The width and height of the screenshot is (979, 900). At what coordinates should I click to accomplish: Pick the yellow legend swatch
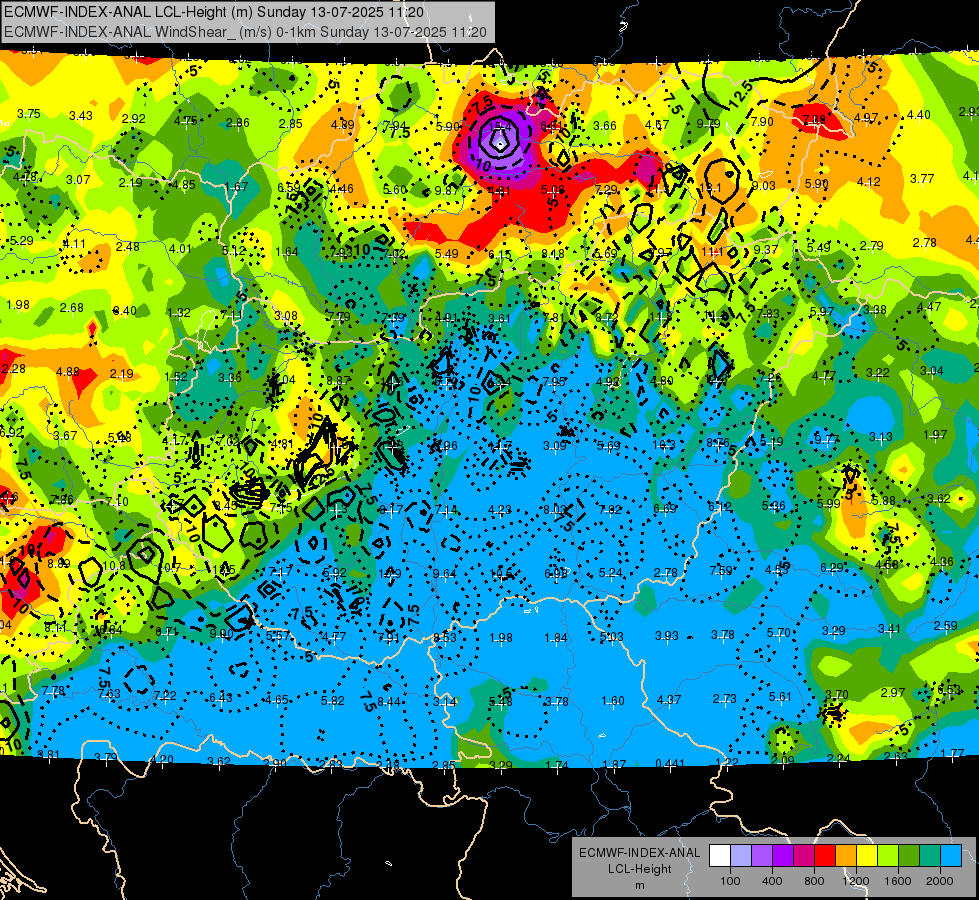point(867,856)
